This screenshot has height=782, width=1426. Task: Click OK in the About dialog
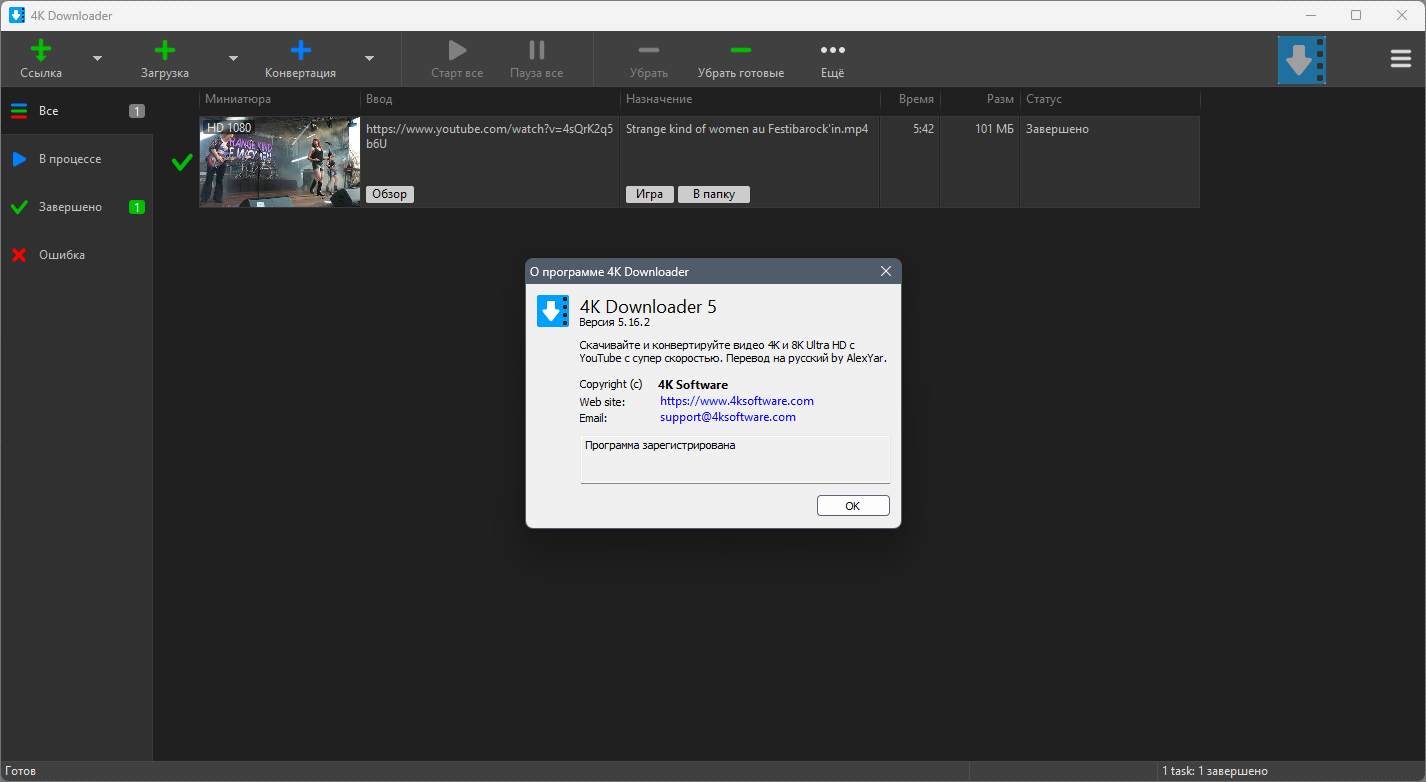(853, 506)
